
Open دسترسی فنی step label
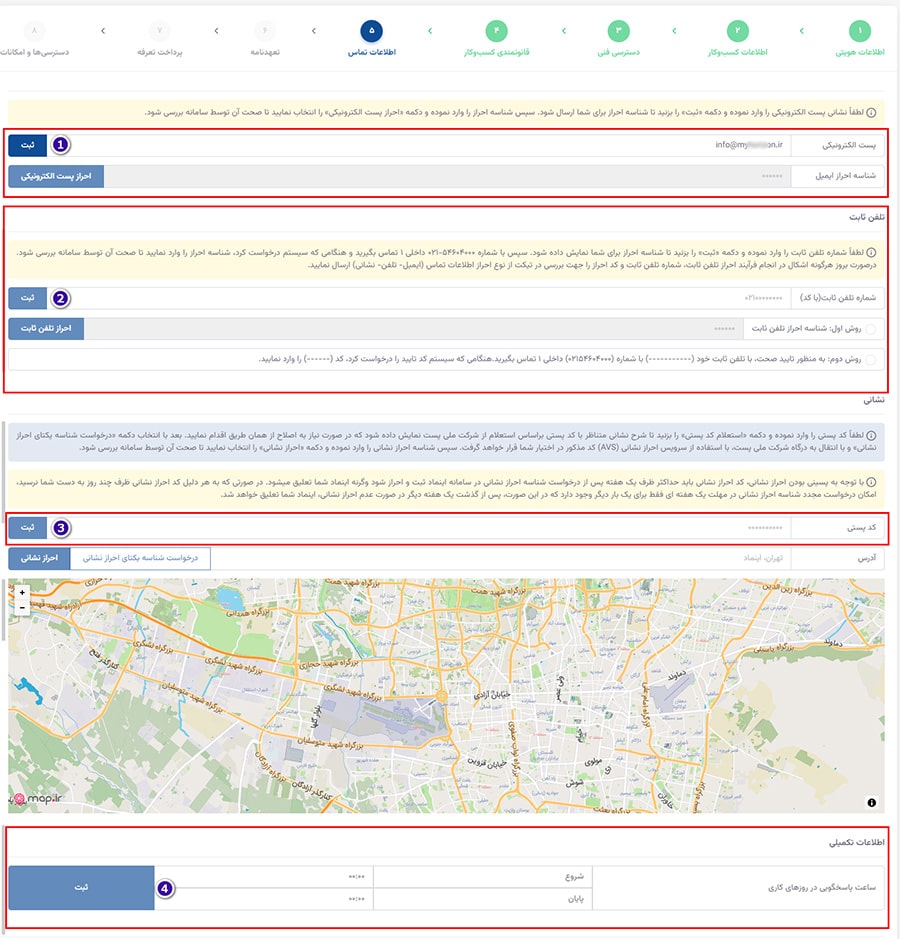click(x=619, y=53)
